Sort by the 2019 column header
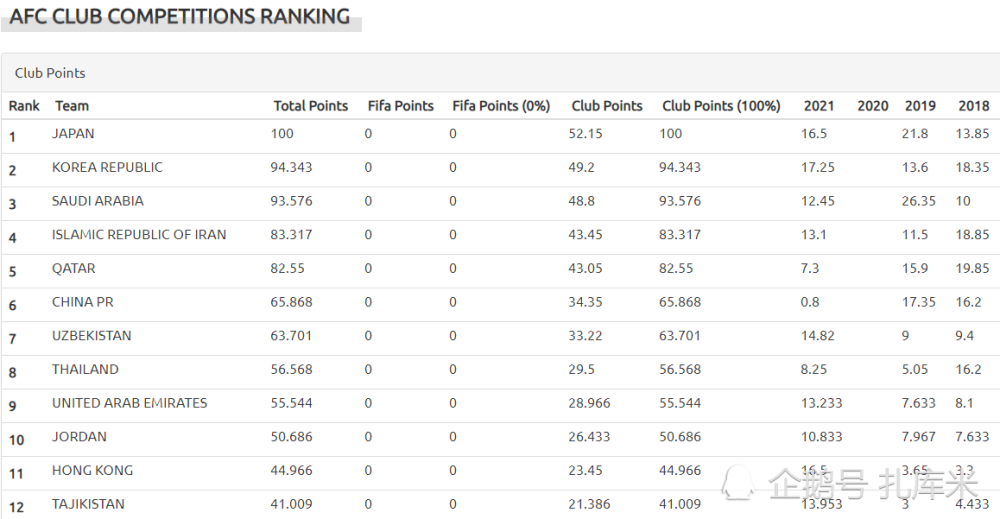Screen dimensions: 1000x519 [x=920, y=106]
